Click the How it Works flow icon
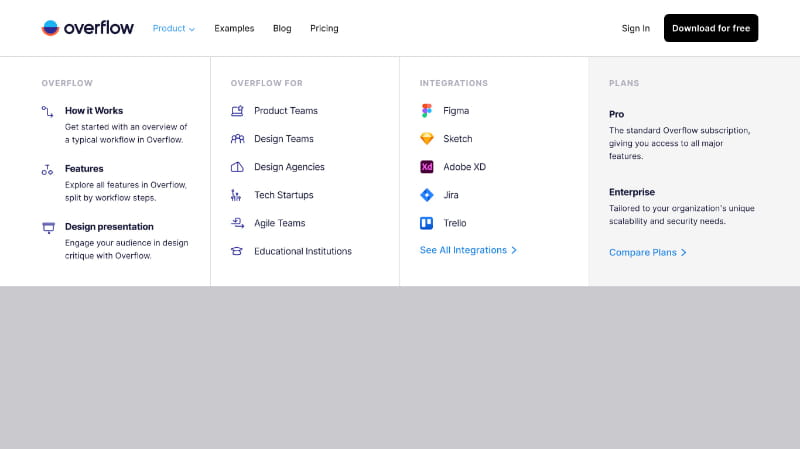Image resolution: width=800 pixels, height=449 pixels. pos(47,111)
